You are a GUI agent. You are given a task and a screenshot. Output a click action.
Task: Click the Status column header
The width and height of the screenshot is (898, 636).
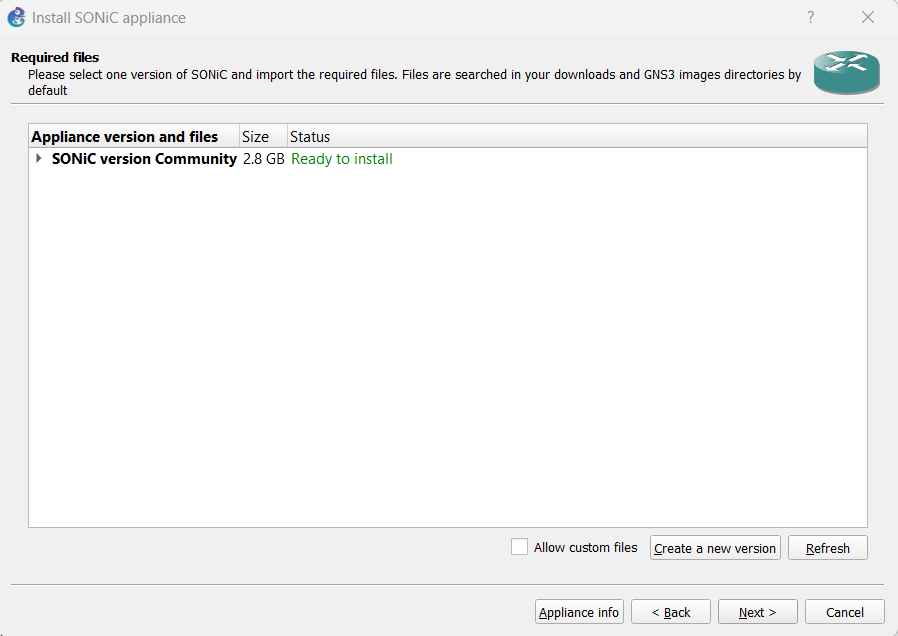click(x=310, y=137)
